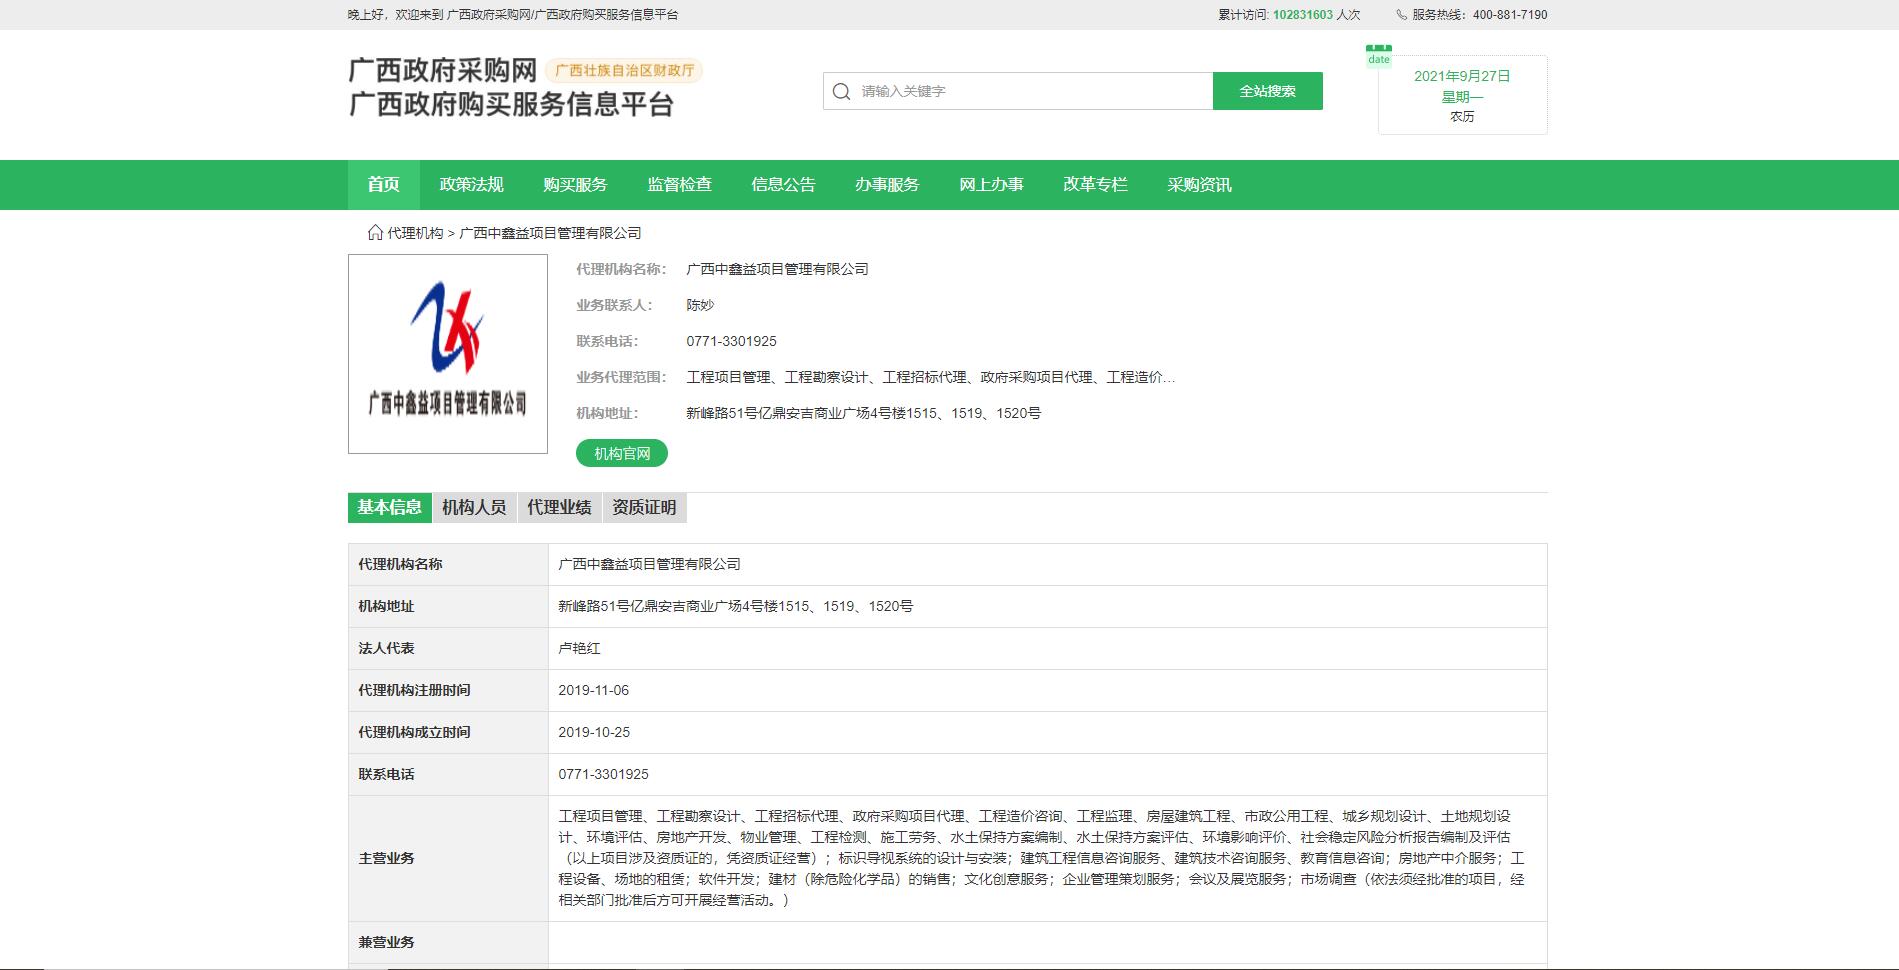Click founding date 2019-10-25

[x=594, y=732]
